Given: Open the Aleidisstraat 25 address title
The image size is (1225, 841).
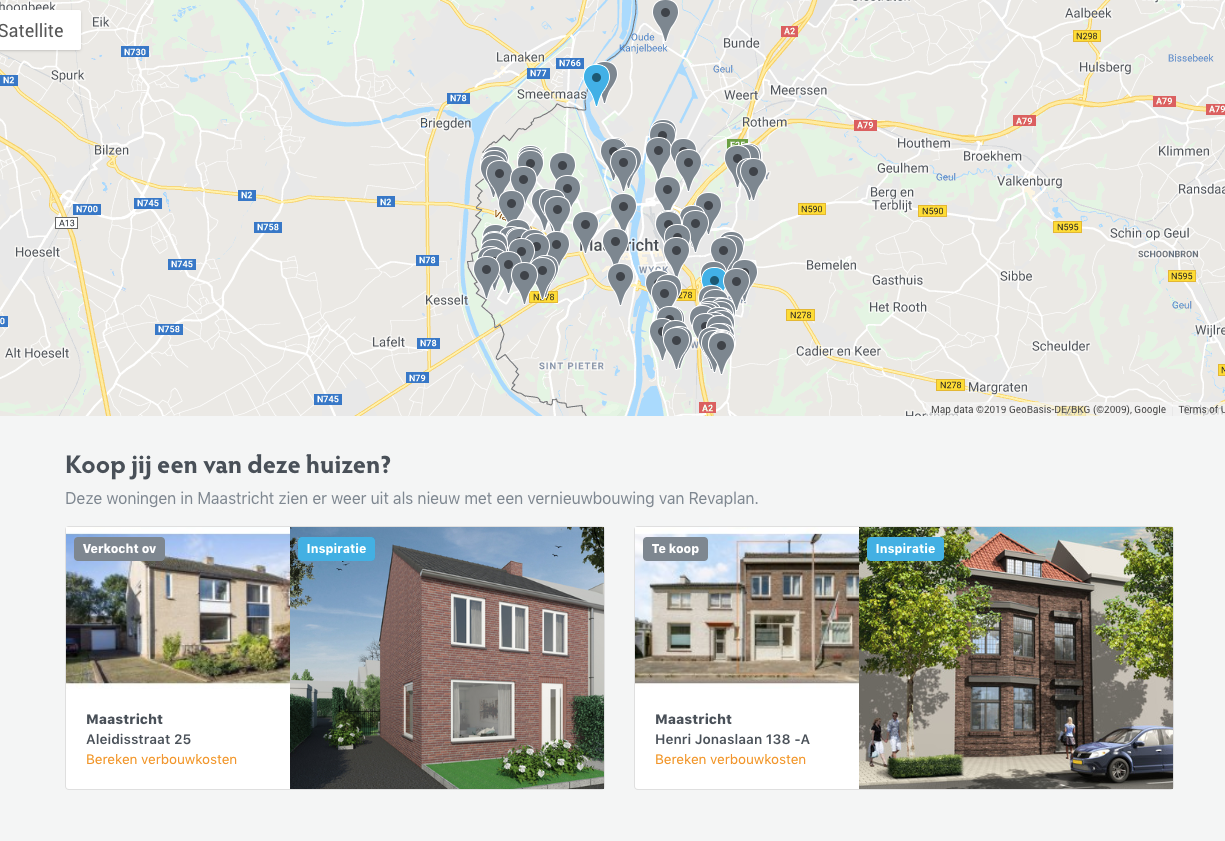Looking at the screenshot, I should point(138,739).
